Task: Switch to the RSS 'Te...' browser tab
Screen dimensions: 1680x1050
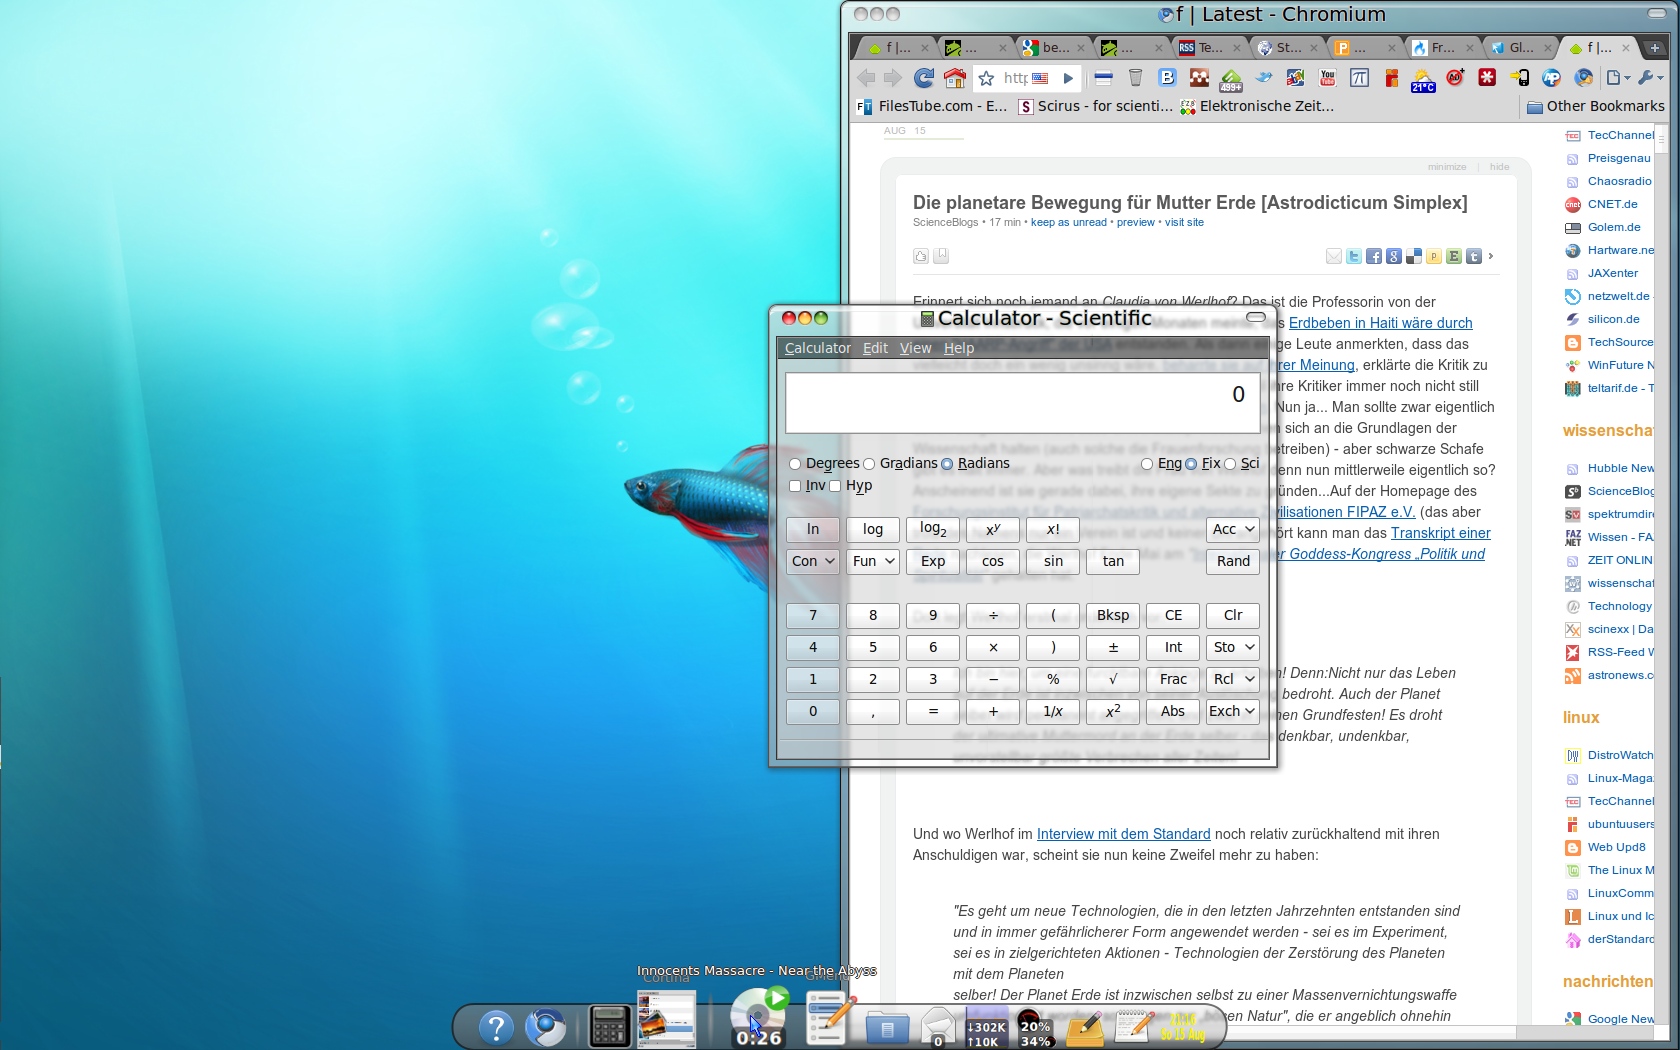Action: [x=1208, y=47]
